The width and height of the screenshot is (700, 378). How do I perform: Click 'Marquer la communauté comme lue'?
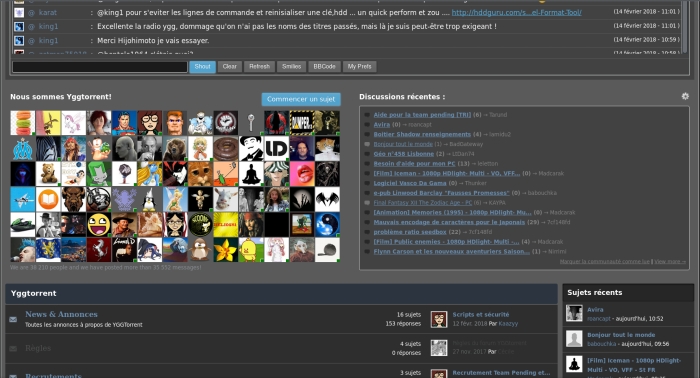tap(604, 262)
